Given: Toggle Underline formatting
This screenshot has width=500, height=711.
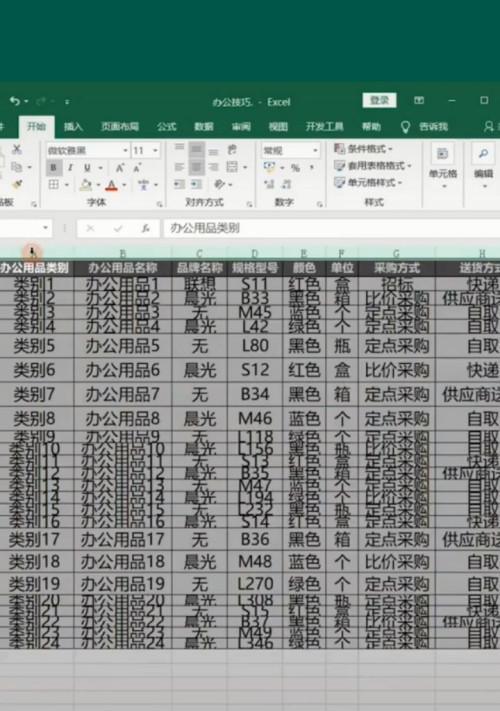Looking at the screenshot, I should coord(87,168).
